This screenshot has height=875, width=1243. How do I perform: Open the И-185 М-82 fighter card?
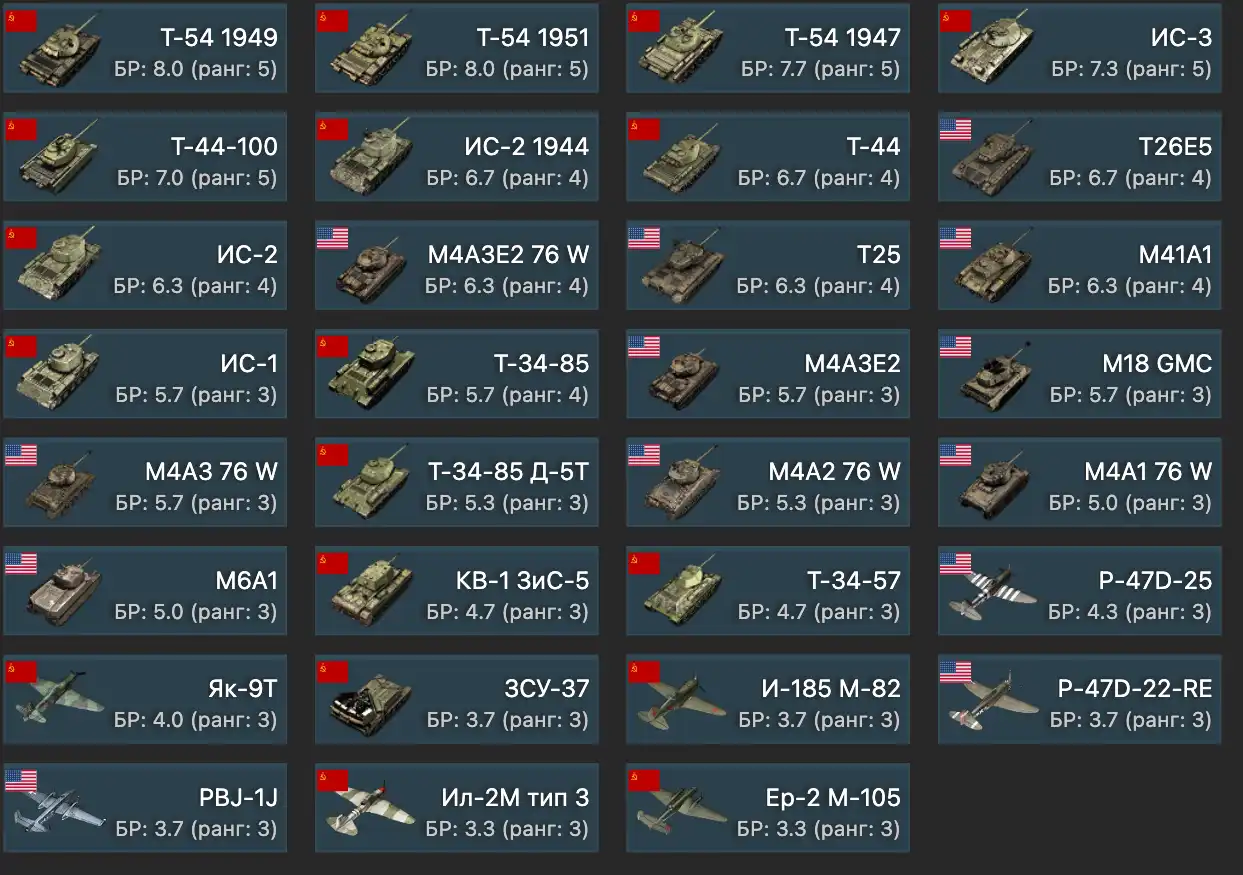click(768, 700)
